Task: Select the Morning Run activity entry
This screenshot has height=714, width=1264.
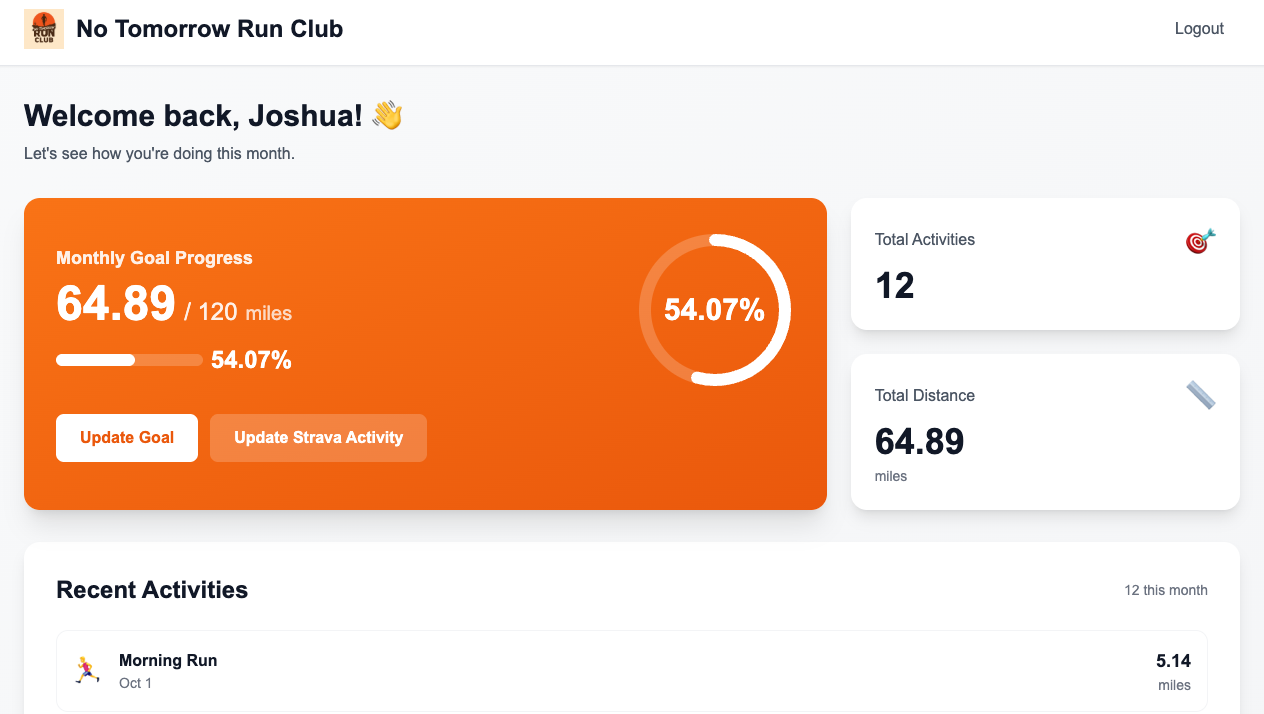Action: click(632, 670)
